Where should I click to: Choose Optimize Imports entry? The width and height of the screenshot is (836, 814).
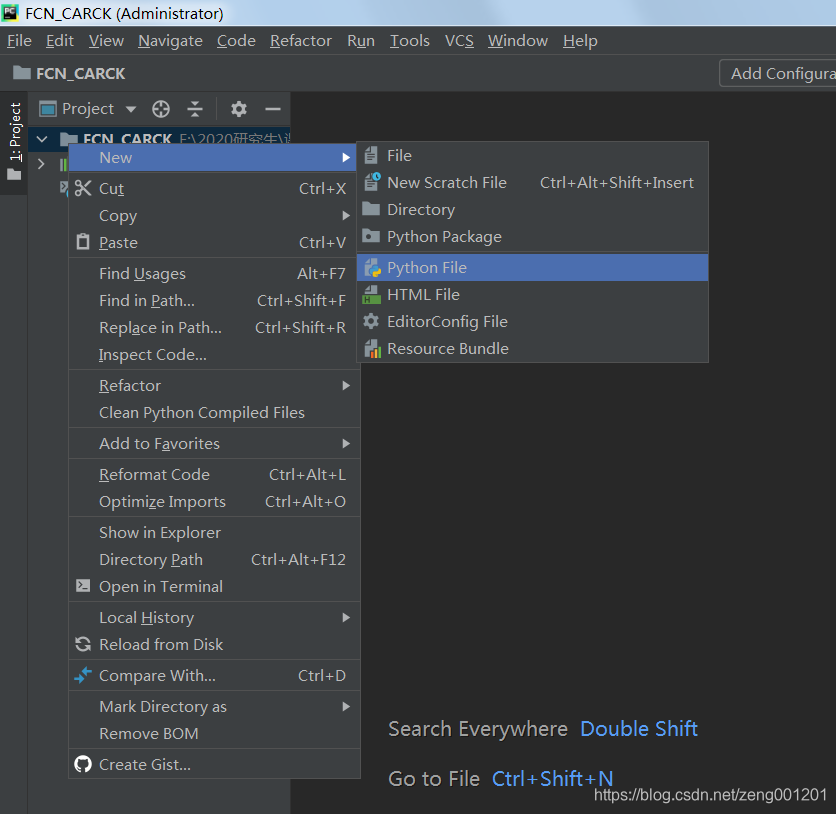(x=214, y=502)
